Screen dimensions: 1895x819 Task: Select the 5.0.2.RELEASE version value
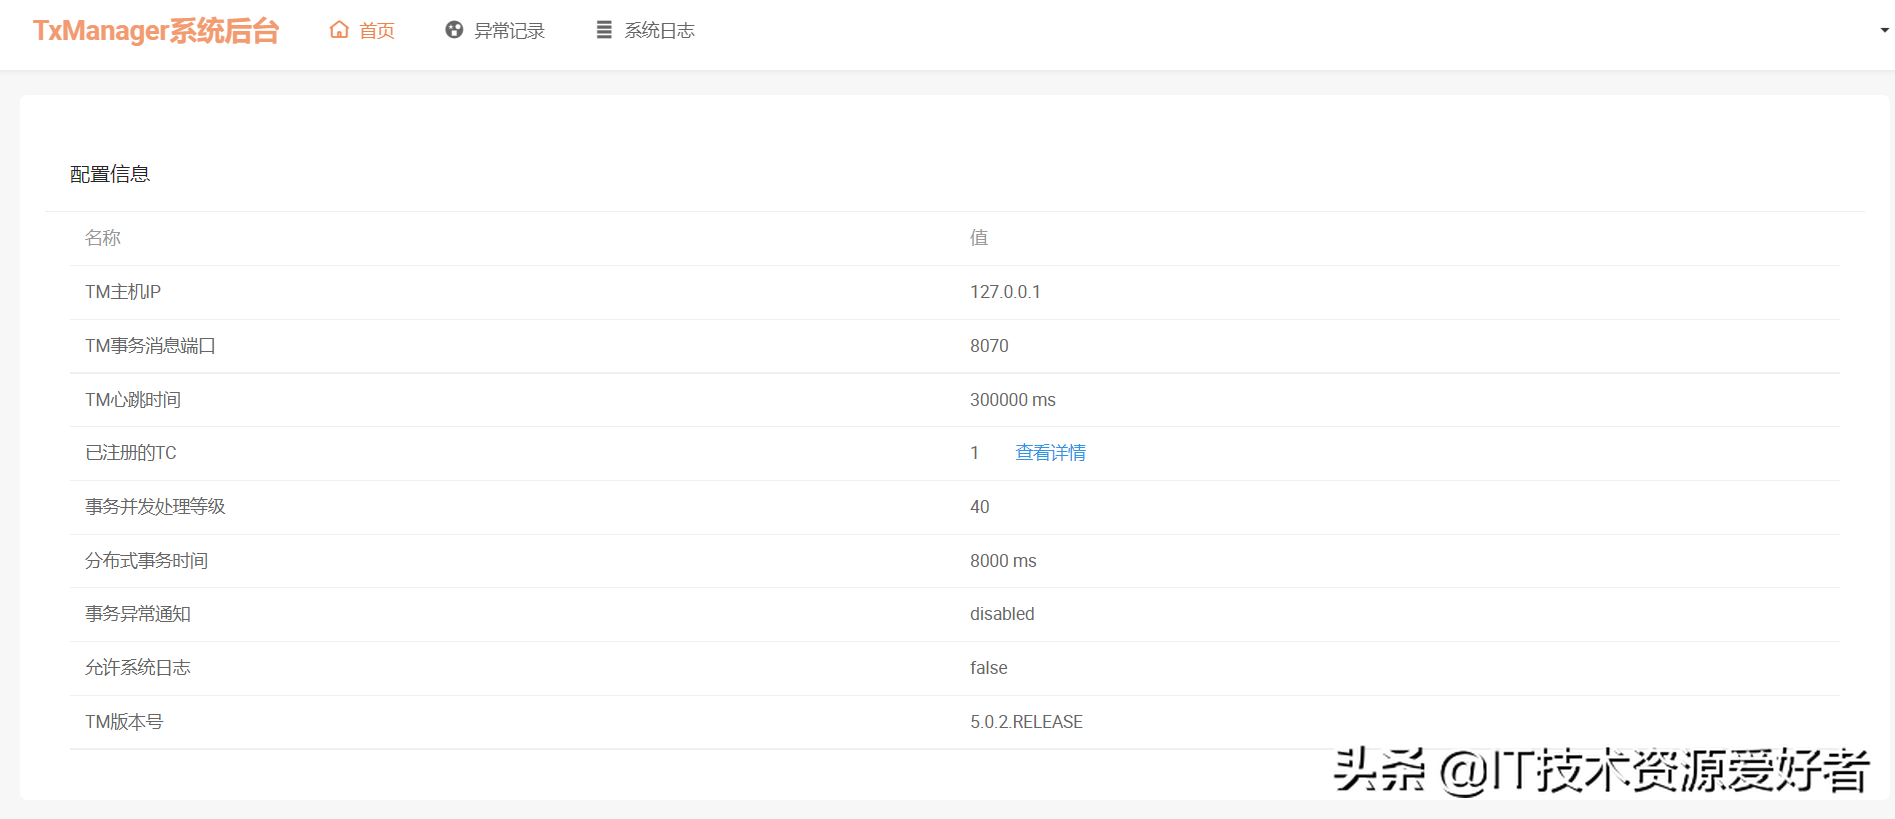1026,722
